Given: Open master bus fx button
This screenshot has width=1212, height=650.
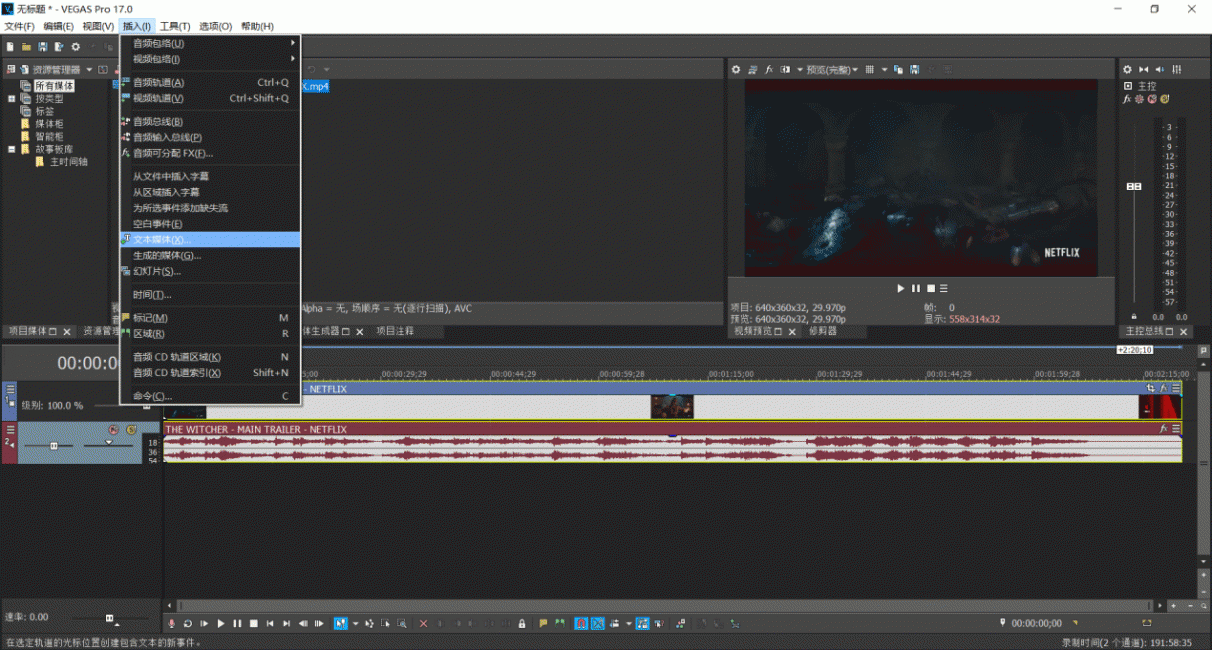Looking at the screenshot, I should tap(1127, 99).
